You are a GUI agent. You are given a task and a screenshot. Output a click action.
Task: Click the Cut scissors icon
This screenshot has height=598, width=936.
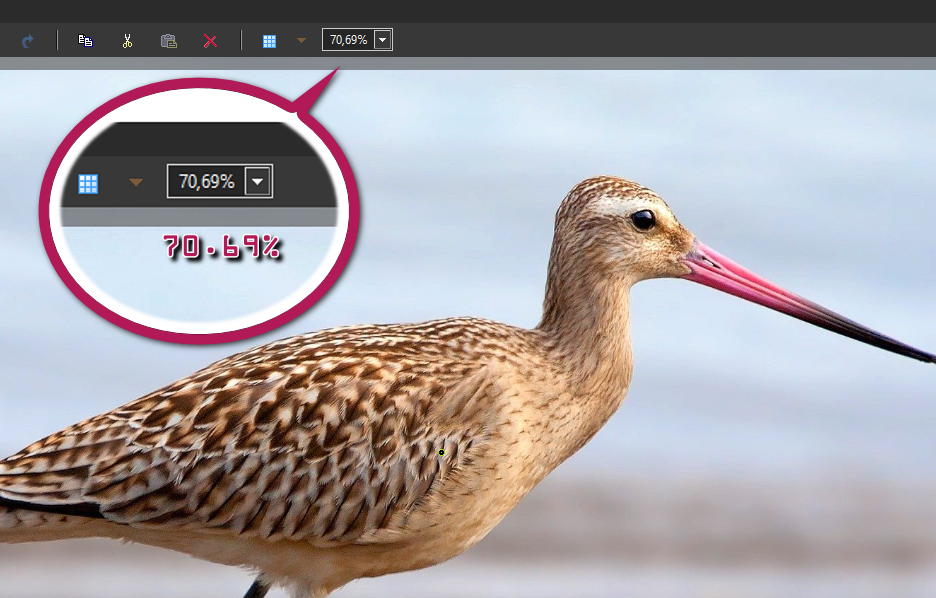[127, 41]
